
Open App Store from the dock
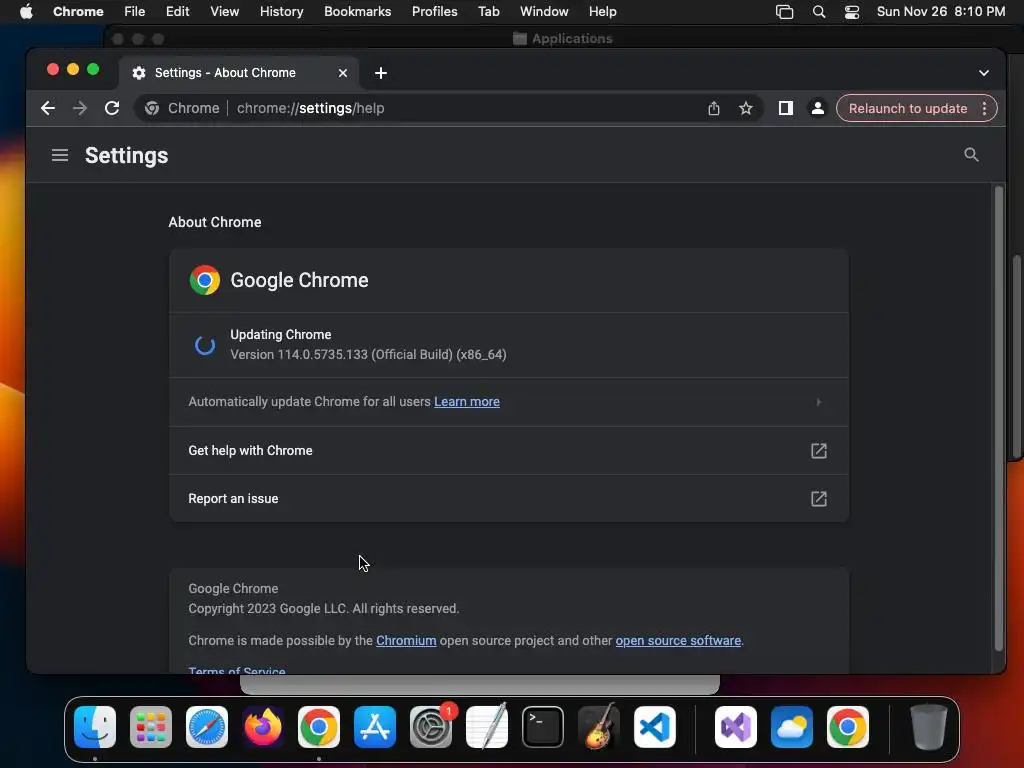pos(375,727)
